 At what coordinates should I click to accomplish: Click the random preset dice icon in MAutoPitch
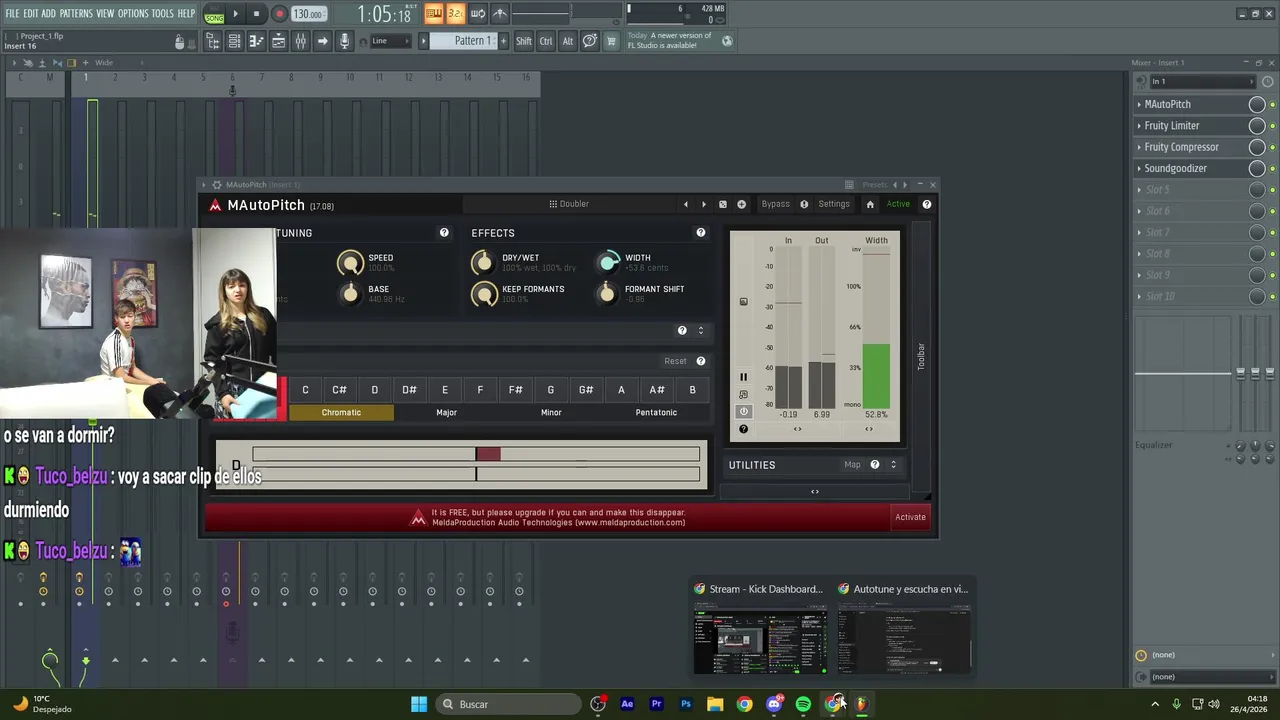coord(723,204)
